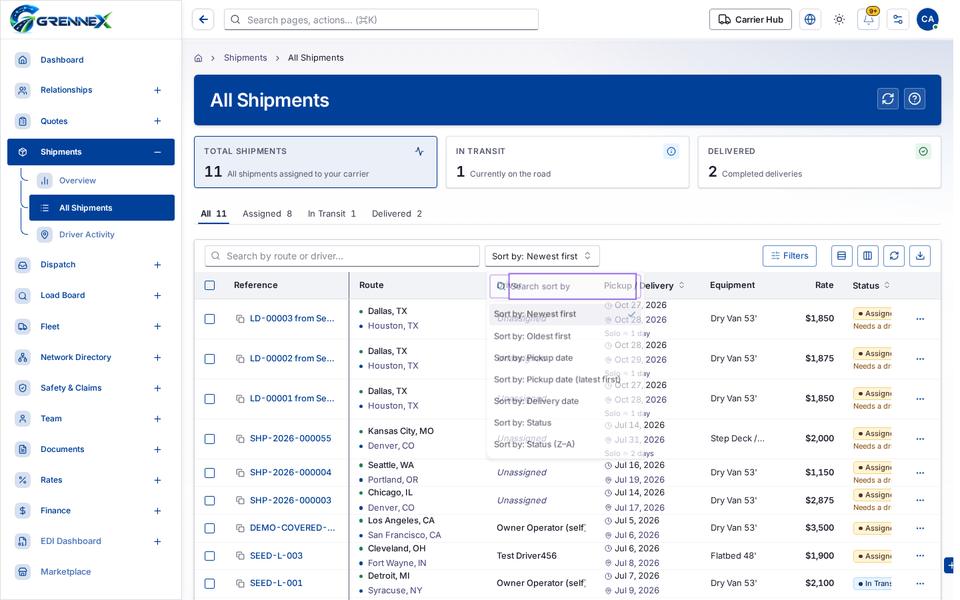Choose Sort by: Oldest first option

[x=532, y=336]
